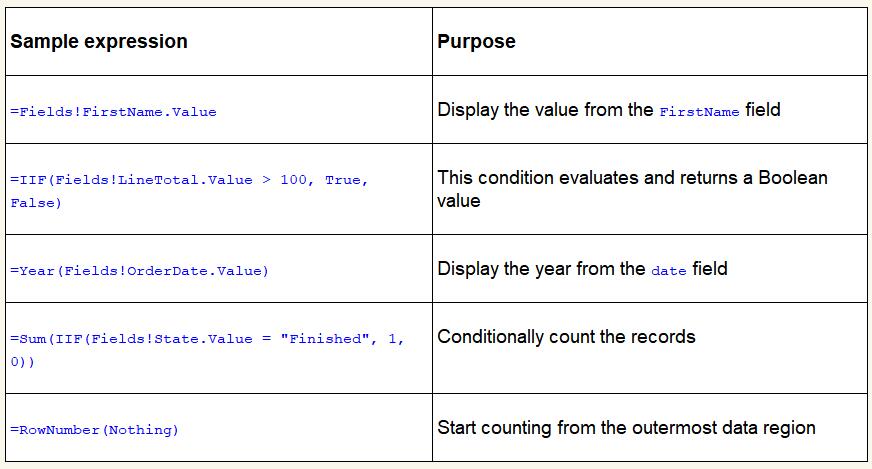Click "Conditionally count the records" description
872x469 pixels.
566,337
